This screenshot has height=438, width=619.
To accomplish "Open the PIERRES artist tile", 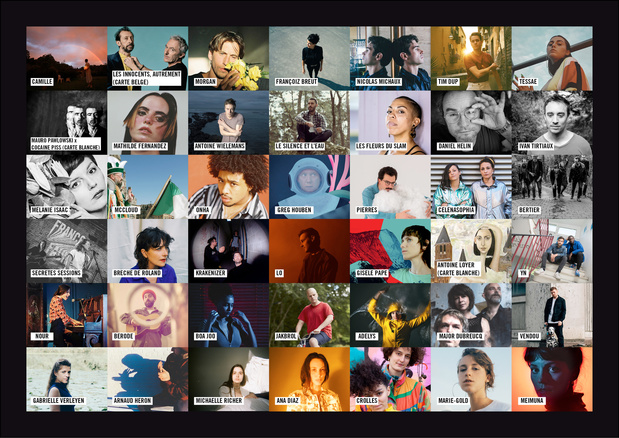I will 390,187.
